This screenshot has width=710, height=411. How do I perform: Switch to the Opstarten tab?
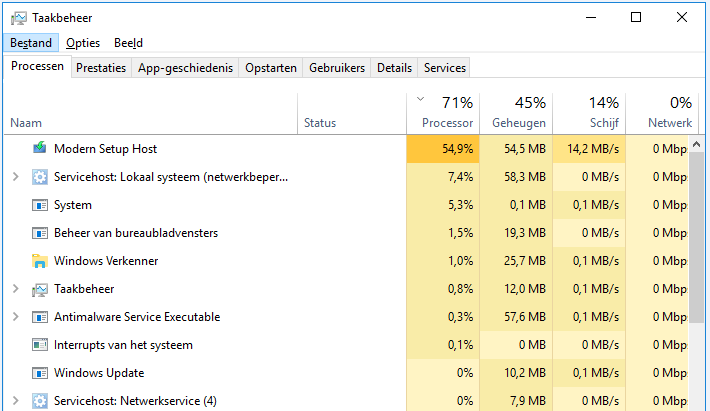270,68
